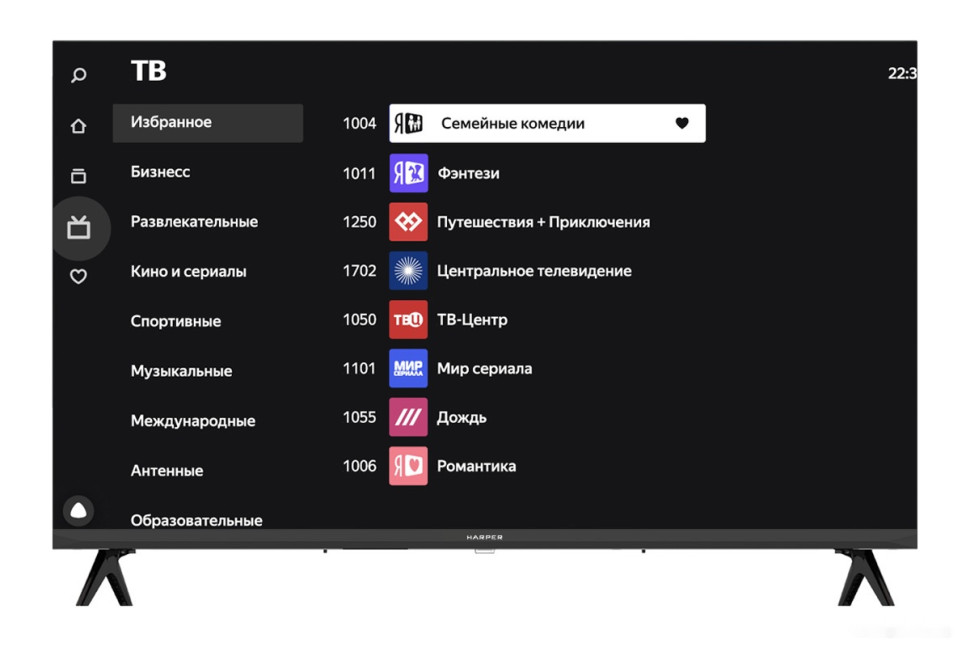The height and width of the screenshot is (647, 970).
Task: Open the Развлекательные category
Action: (x=194, y=222)
